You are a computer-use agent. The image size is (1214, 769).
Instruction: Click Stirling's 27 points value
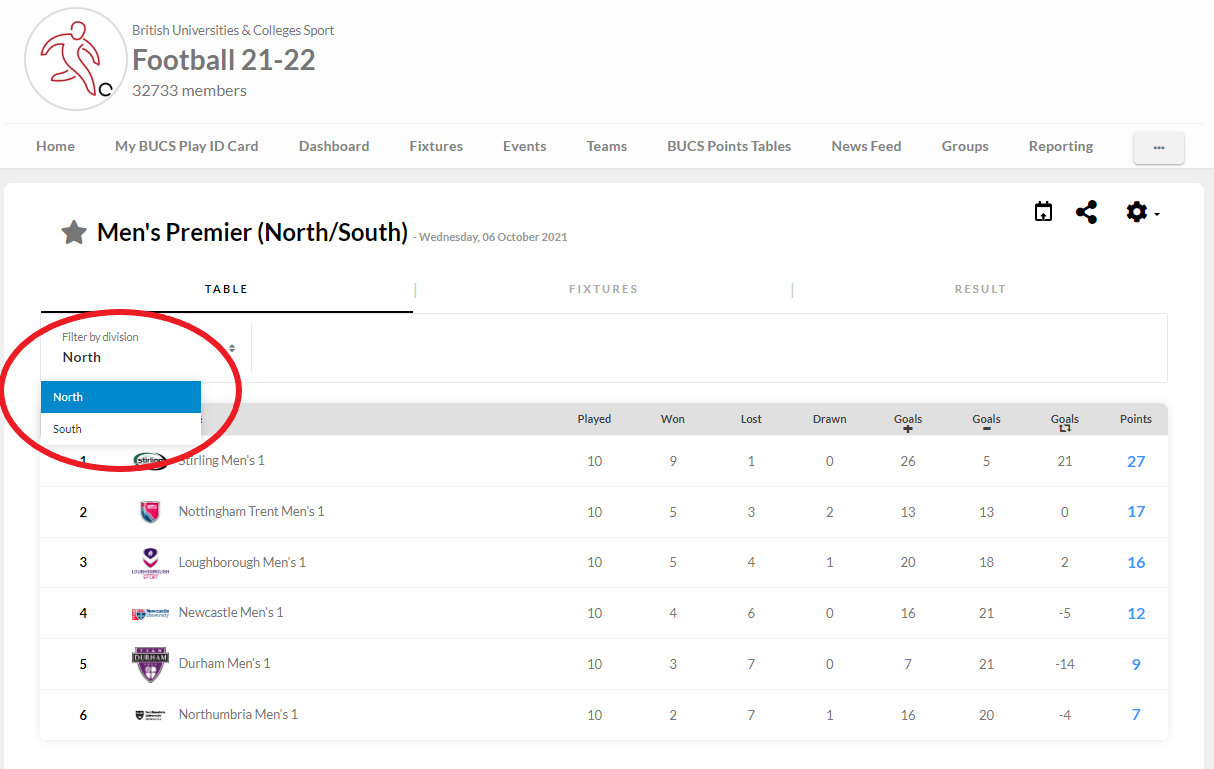1136,461
